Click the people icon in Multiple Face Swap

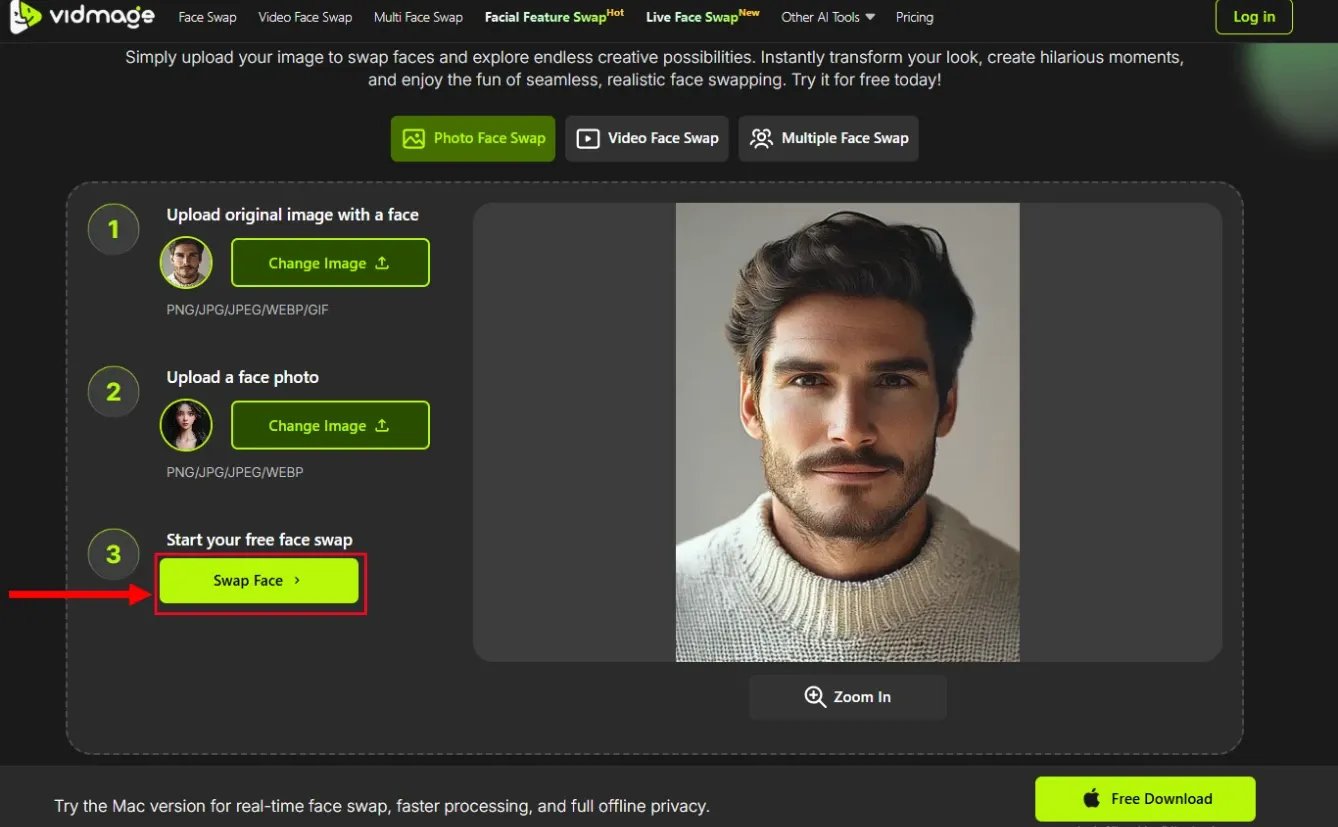click(762, 138)
